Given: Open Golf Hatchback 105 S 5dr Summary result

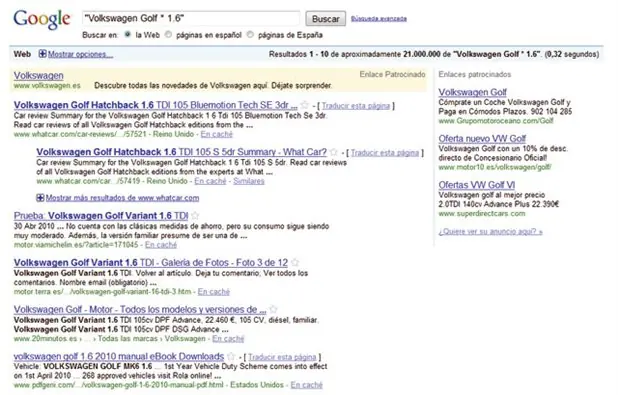Looking at the screenshot, I should [181, 152].
